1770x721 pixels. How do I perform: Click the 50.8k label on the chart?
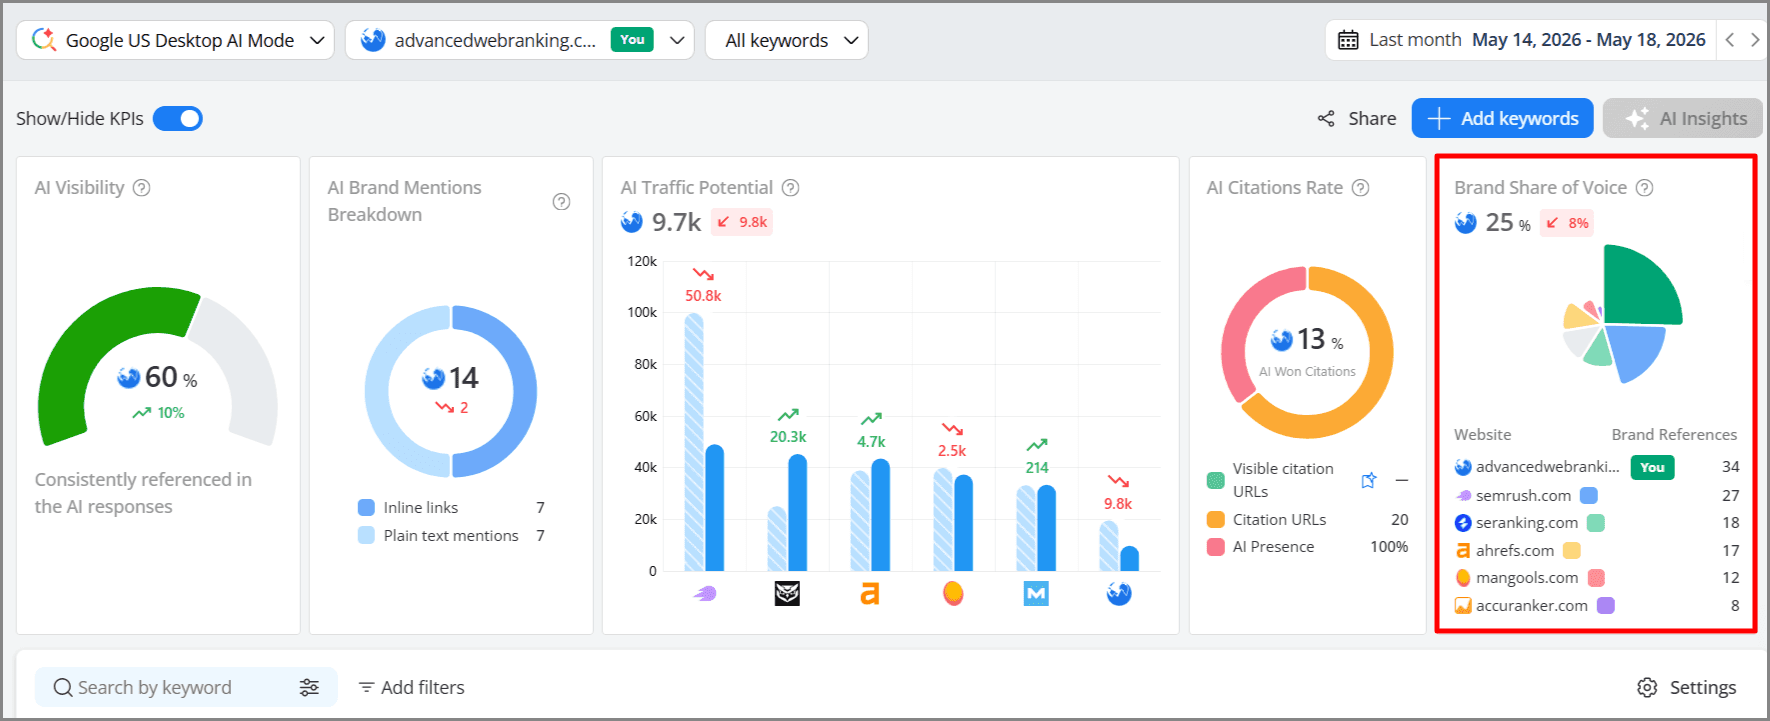[703, 296]
